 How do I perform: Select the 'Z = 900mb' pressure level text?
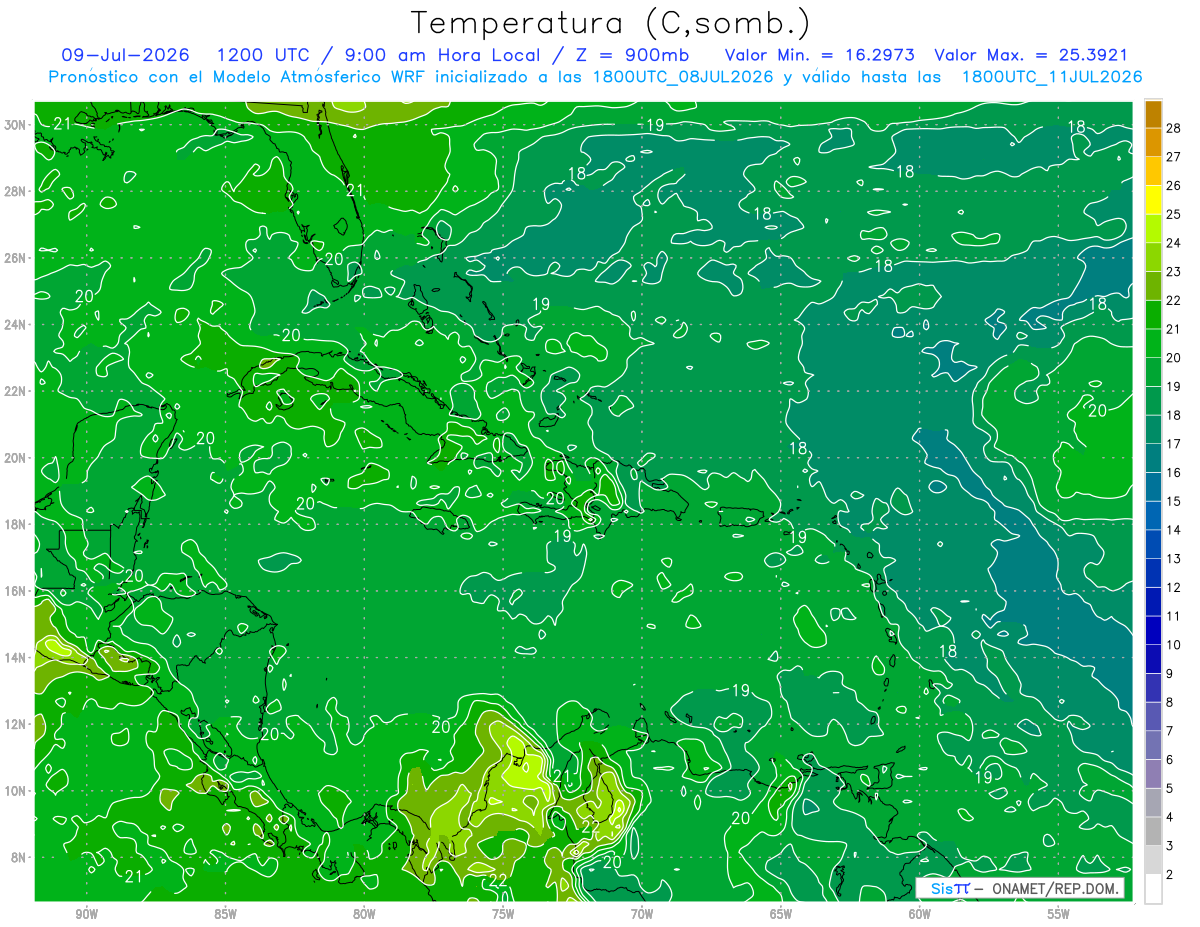click(632, 55)
